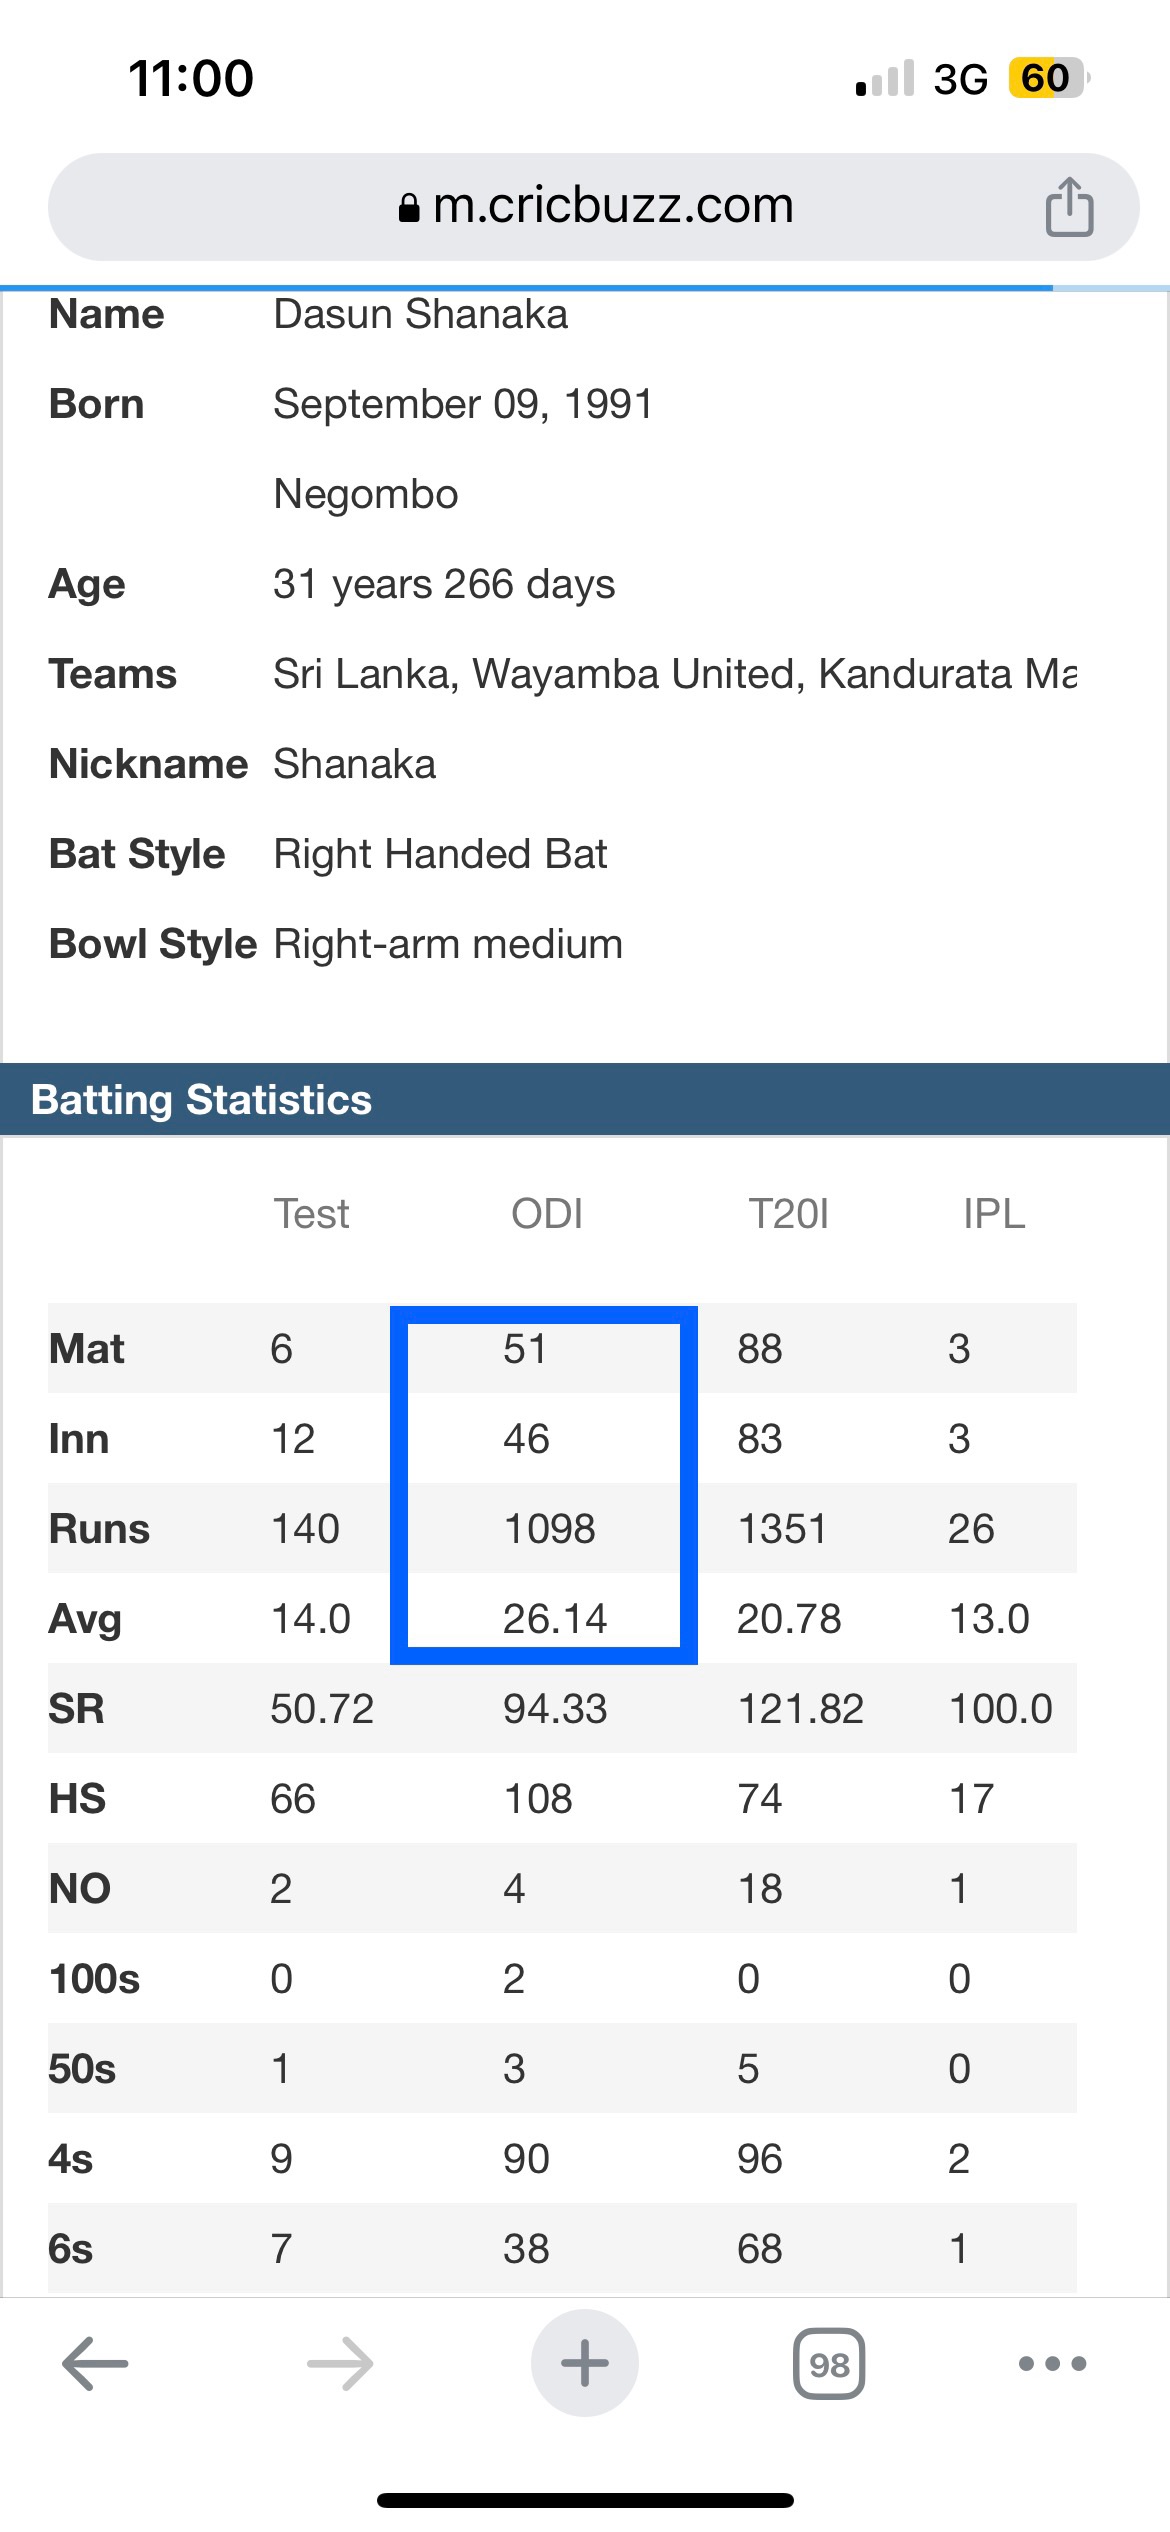Viewport: 1170px width, 2532px height.
Task: Select the ODI column header
Action: [547, 1214]
